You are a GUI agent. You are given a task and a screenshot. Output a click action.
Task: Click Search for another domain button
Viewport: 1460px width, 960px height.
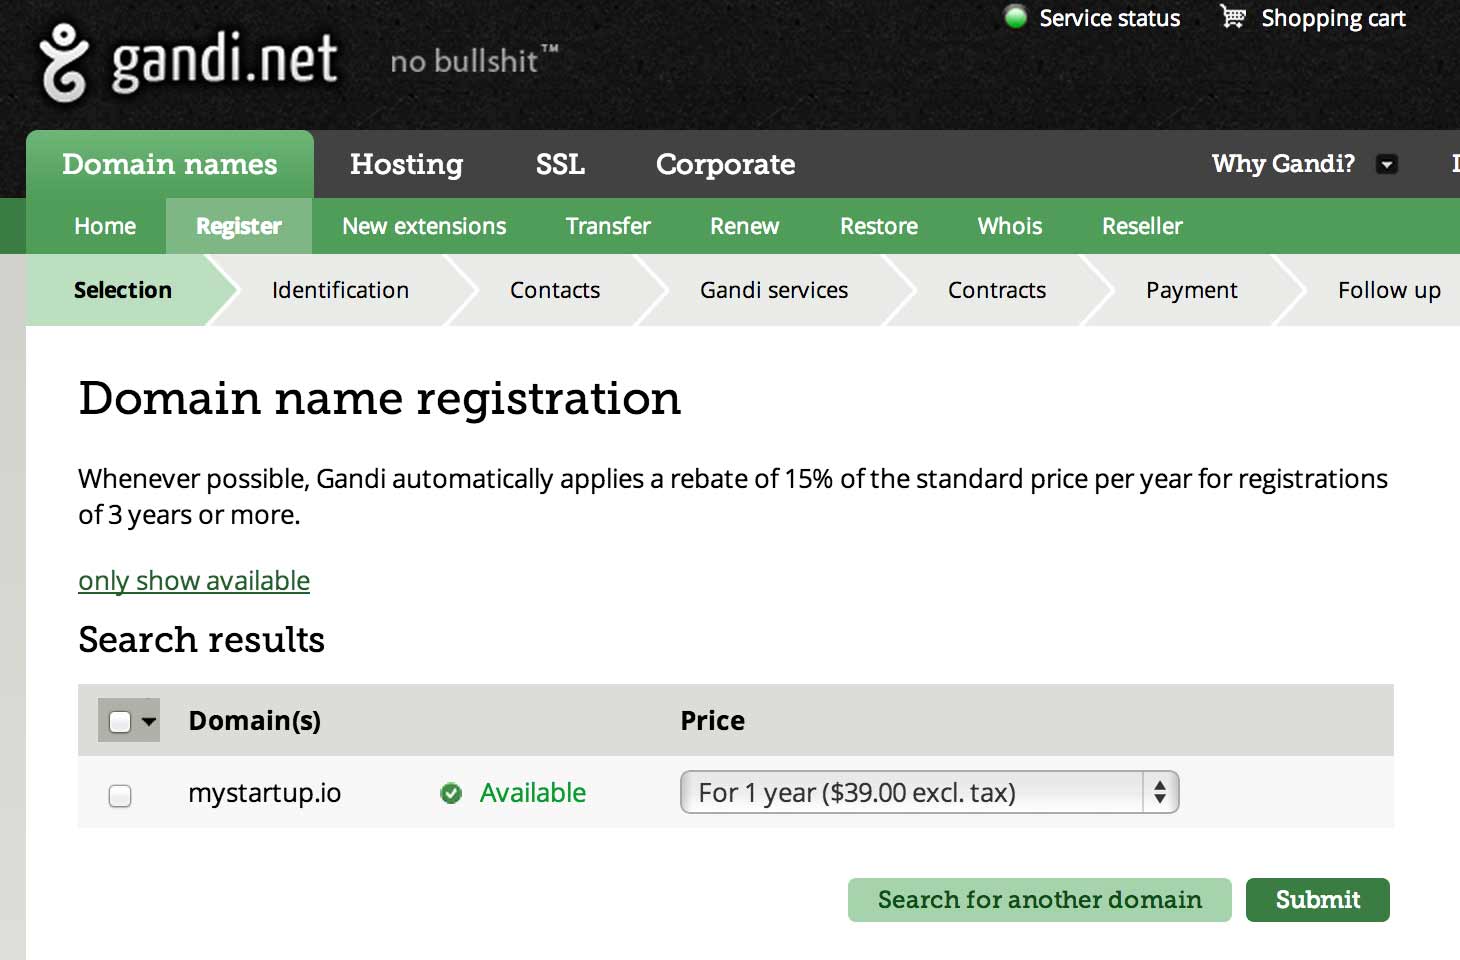click(x=1040, y=900)
